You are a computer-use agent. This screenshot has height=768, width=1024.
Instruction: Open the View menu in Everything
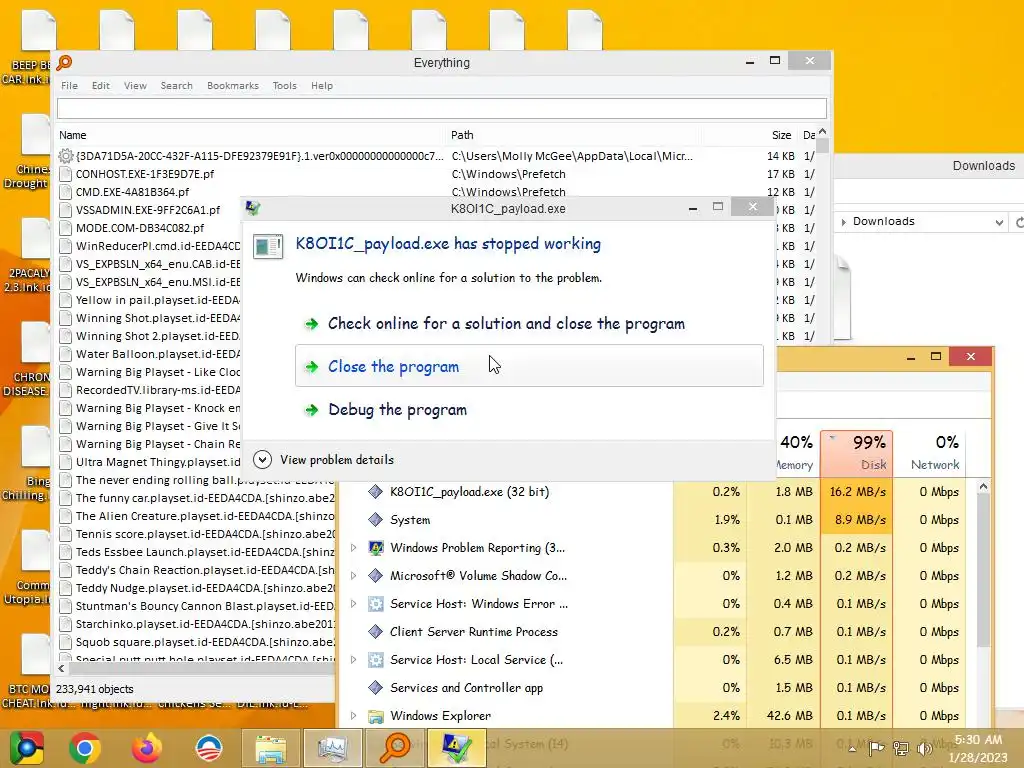coord(135,86)
